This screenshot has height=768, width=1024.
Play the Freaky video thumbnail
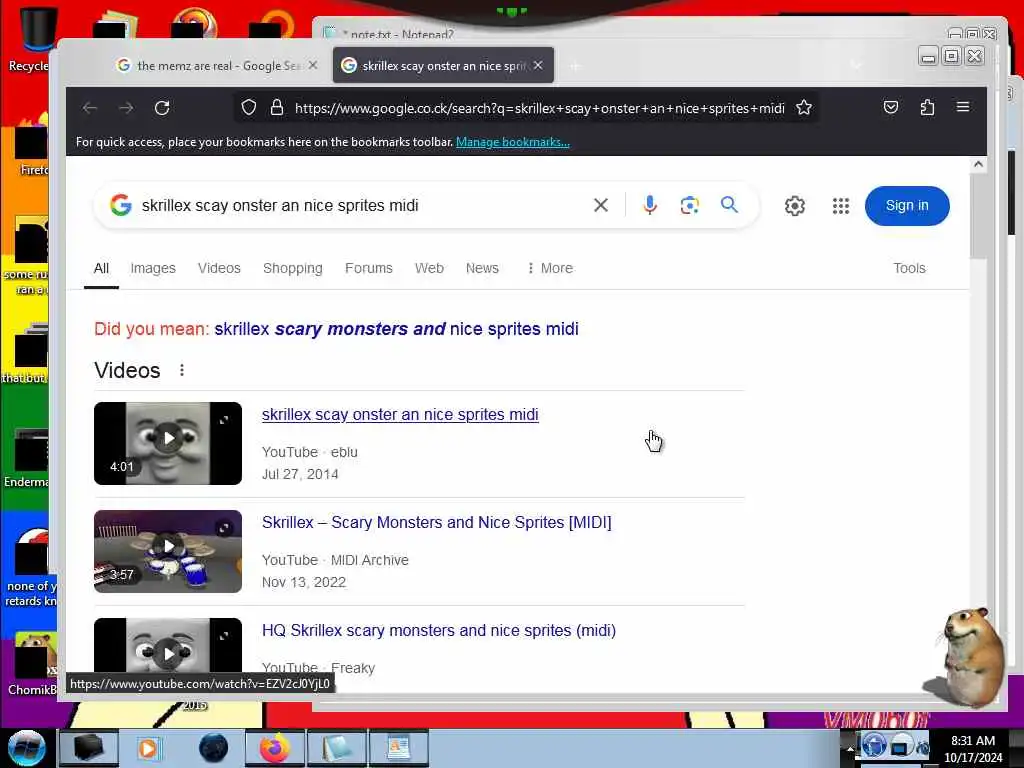pyautogui.click(x=168, y=645)
